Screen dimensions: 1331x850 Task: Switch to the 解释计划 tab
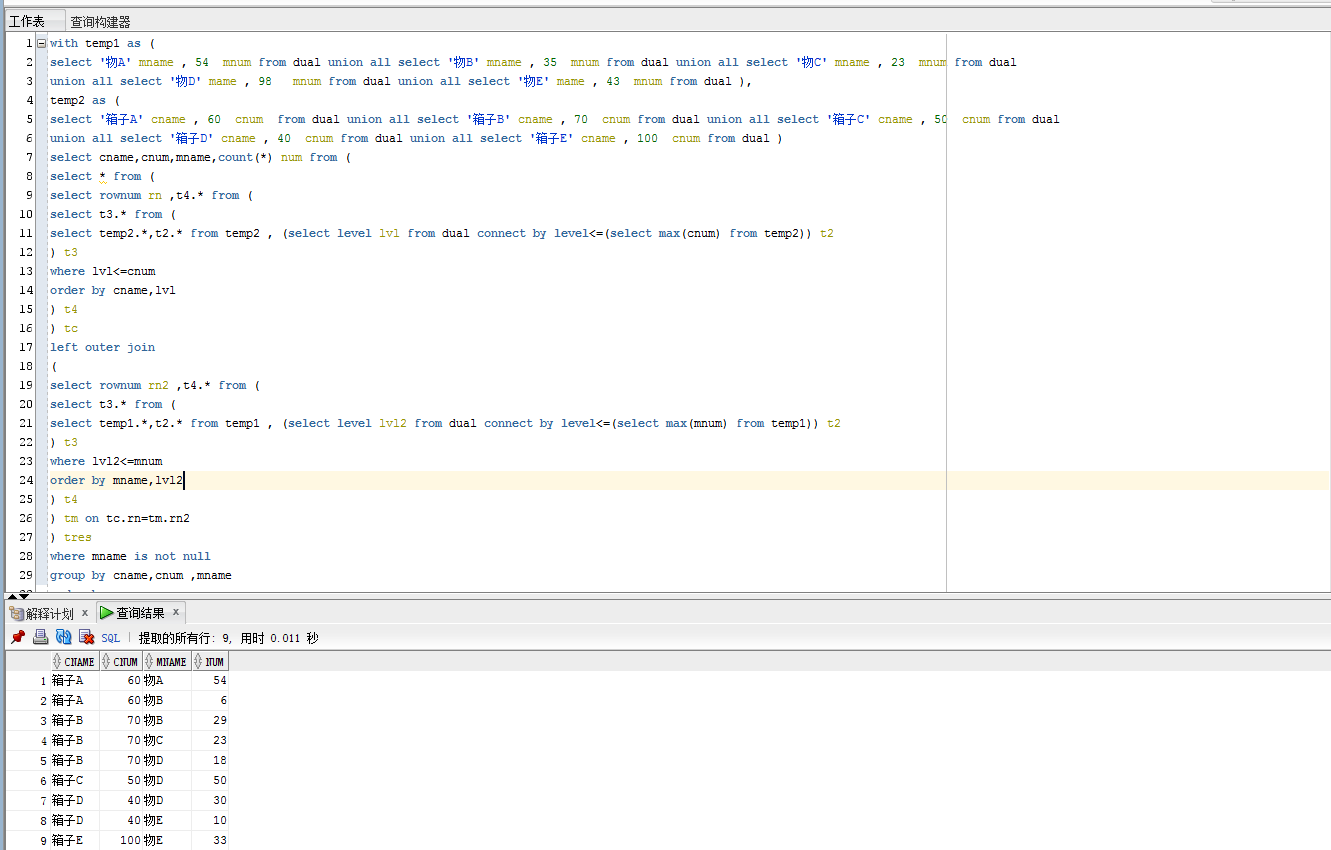click(49, 613)
